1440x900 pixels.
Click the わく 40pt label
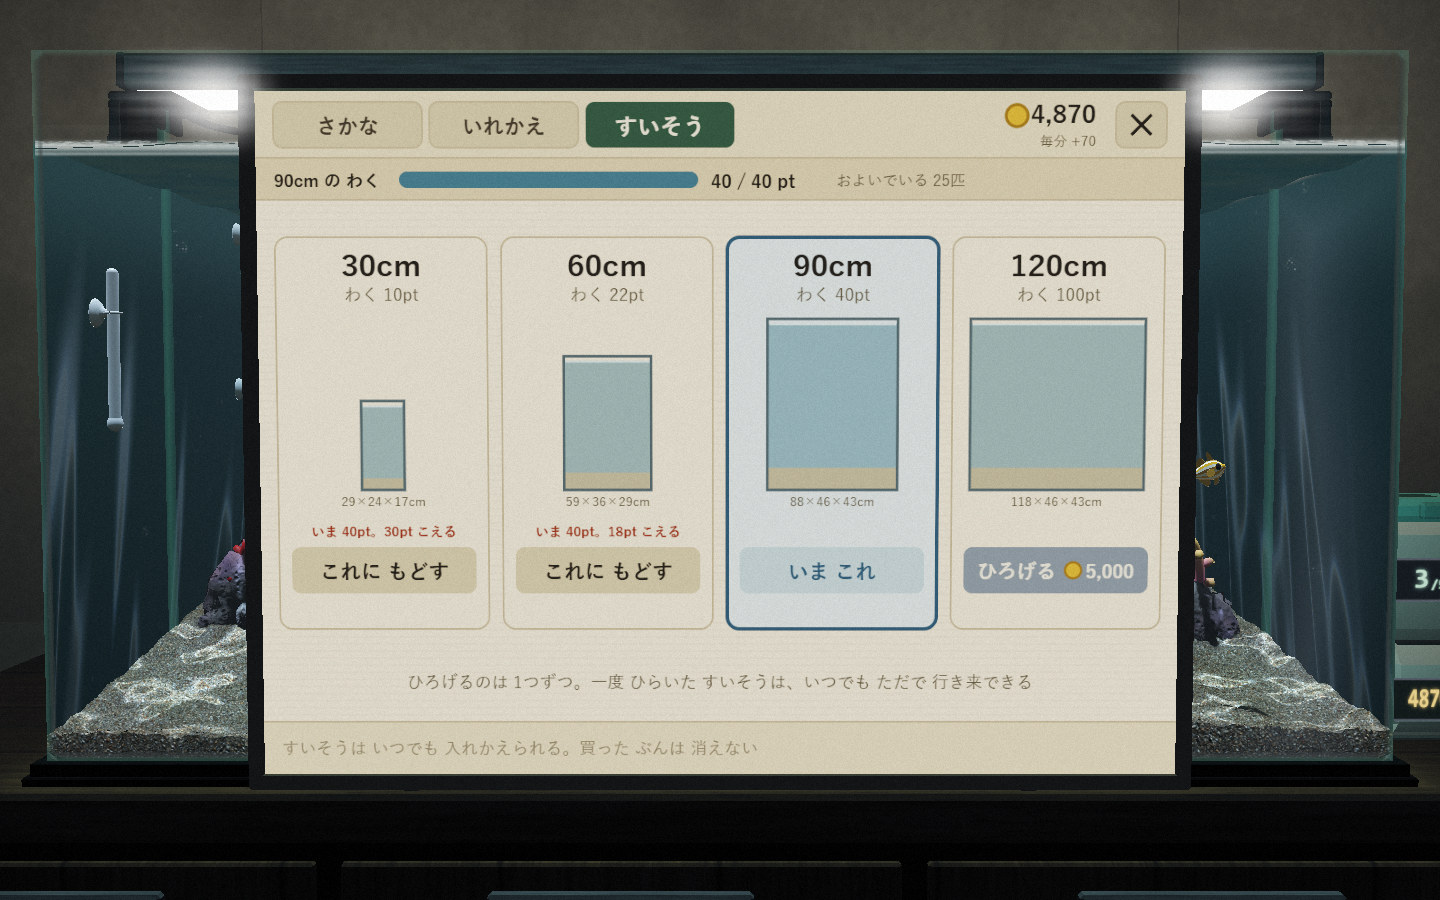(833, 295)
